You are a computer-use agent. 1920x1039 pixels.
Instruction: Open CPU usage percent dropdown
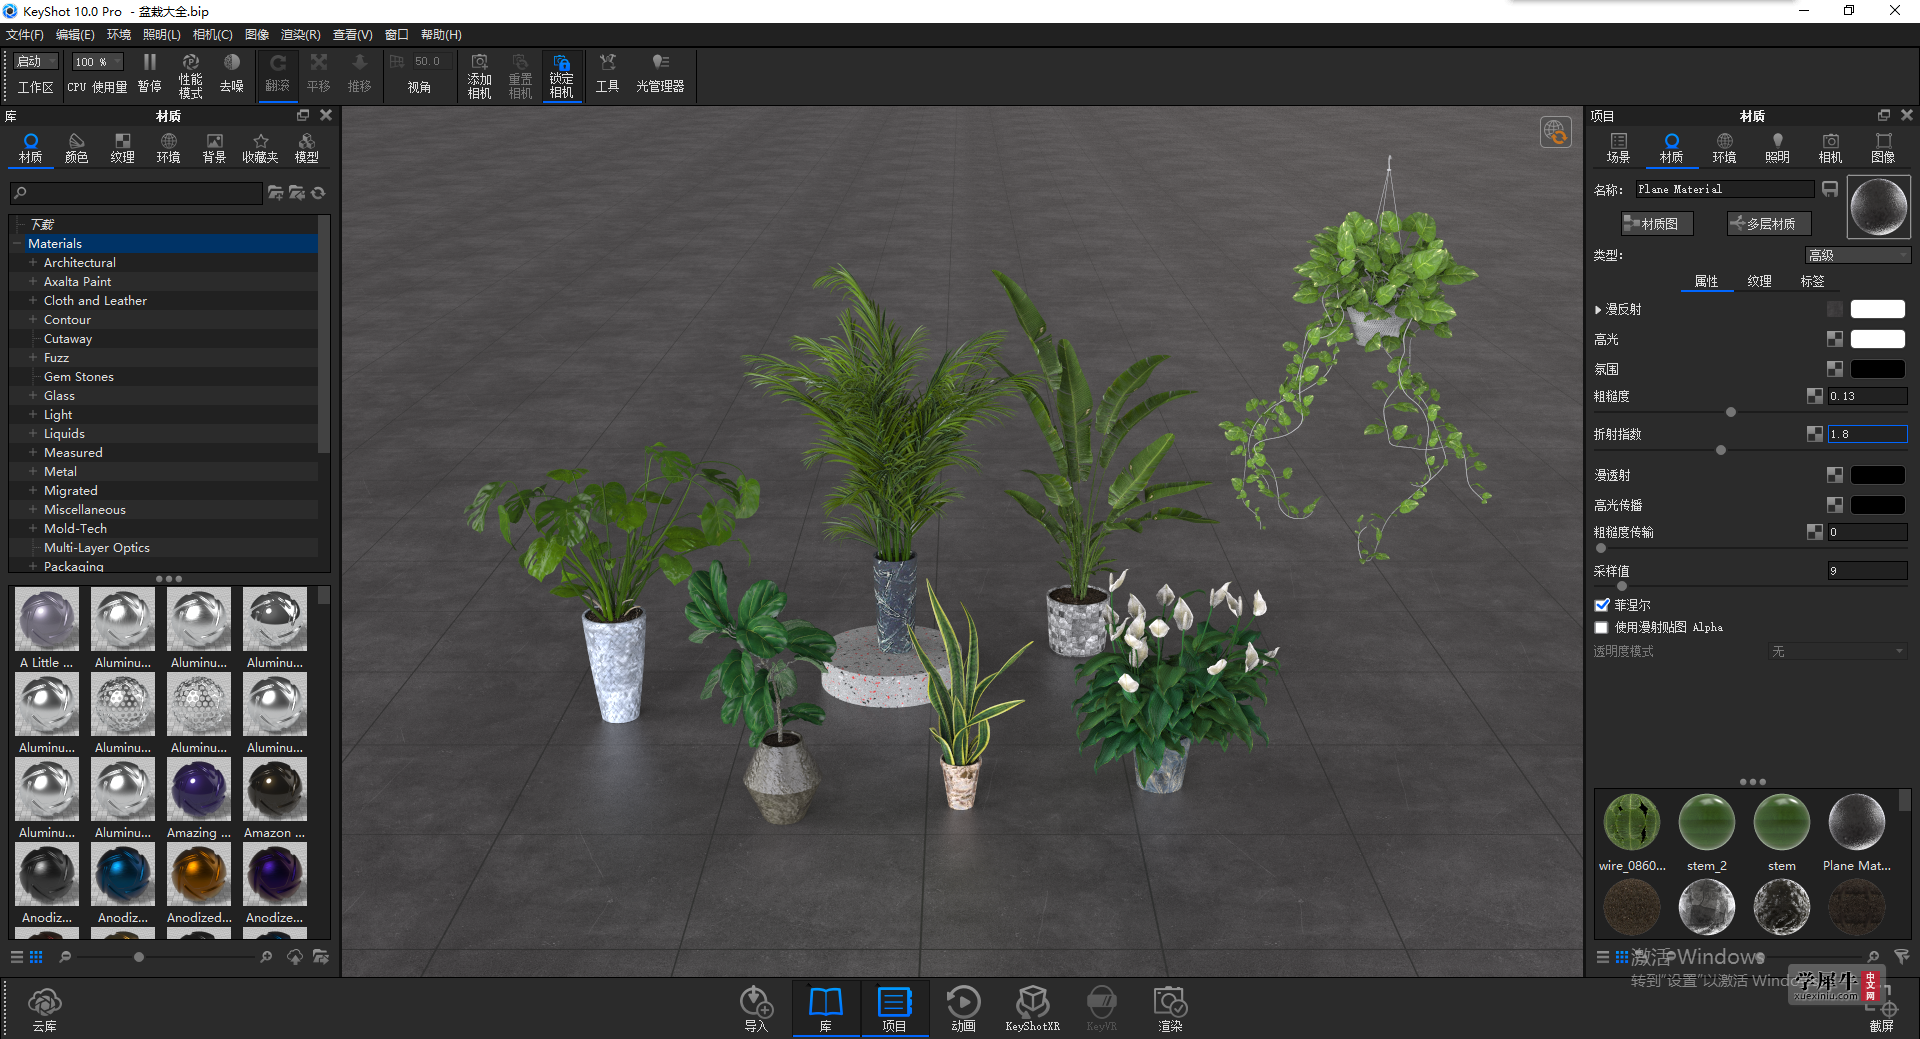click(97, 61)
